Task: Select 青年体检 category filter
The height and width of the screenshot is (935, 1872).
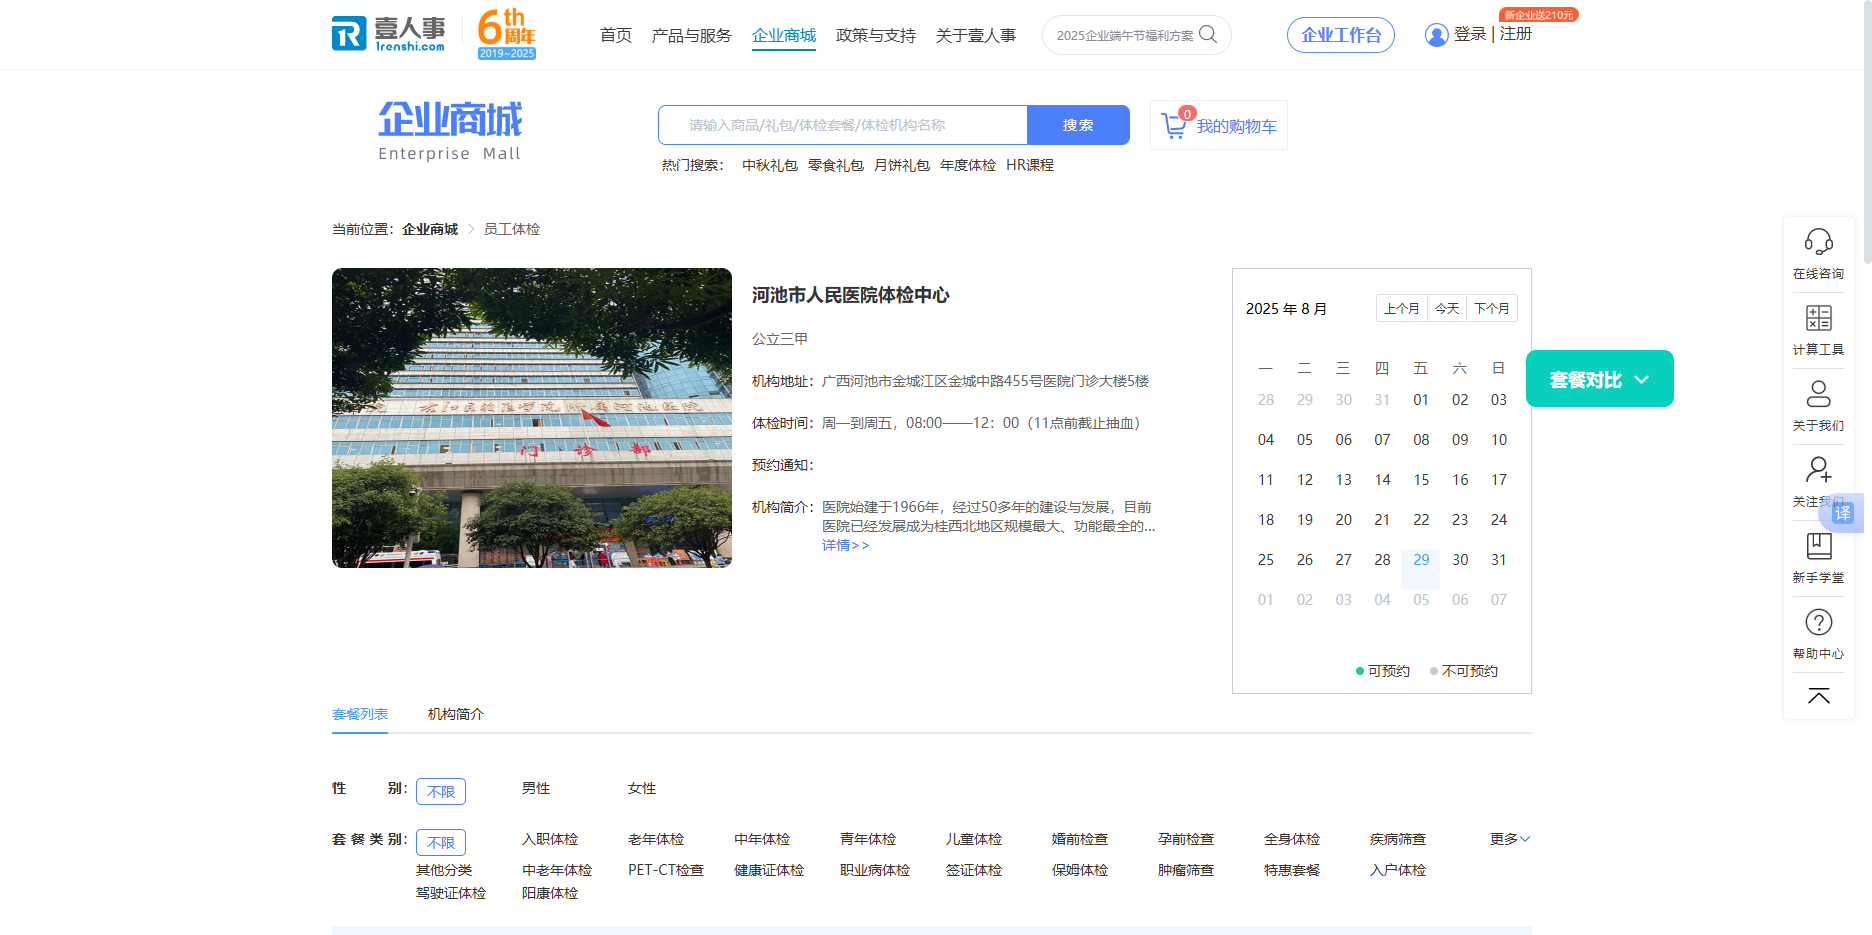Action: tap(868, 839)
